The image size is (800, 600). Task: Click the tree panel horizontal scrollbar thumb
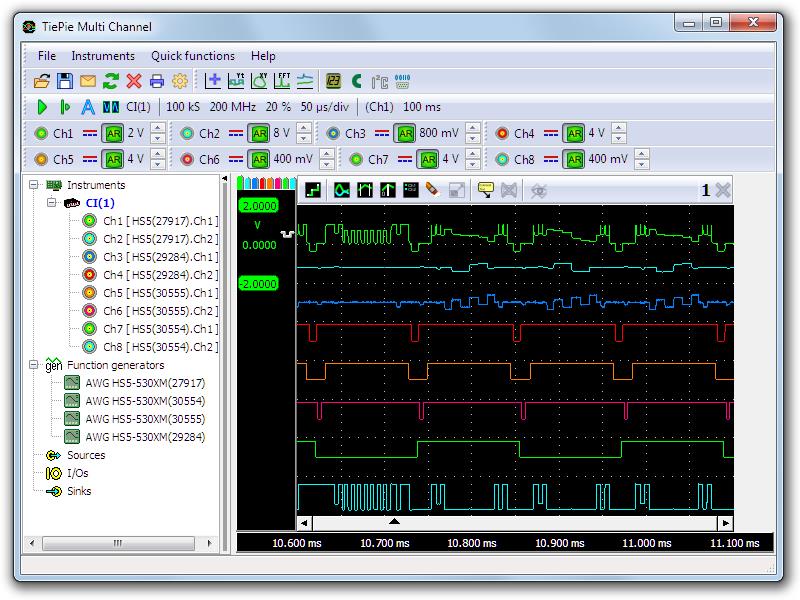[118, 543]
